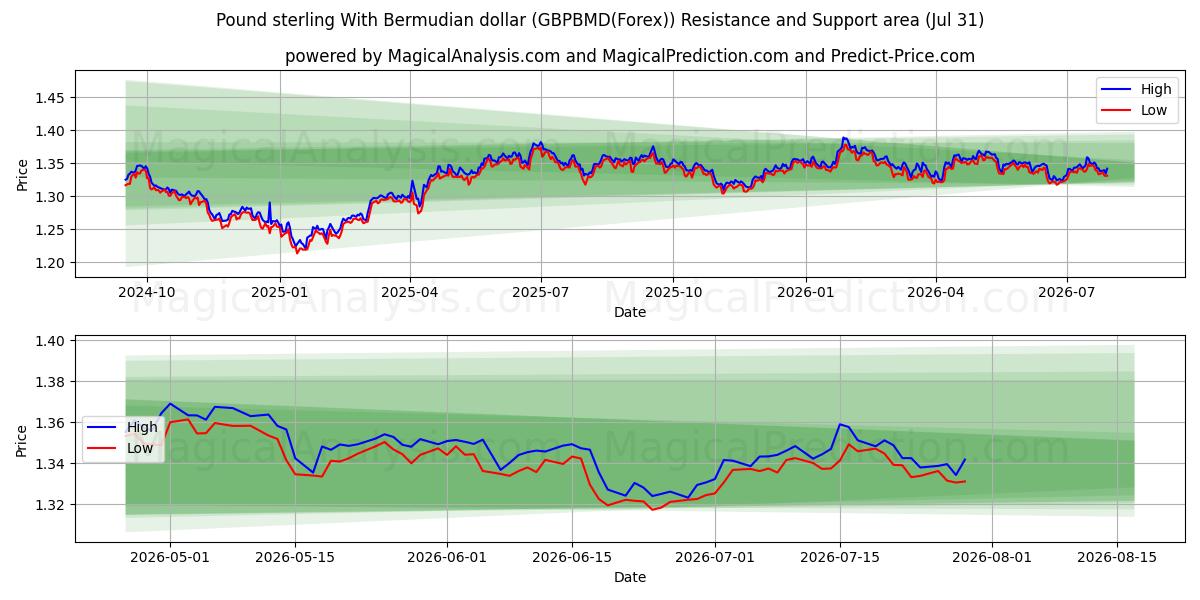Click the '2025-10' x-axis label

(673, 293)
